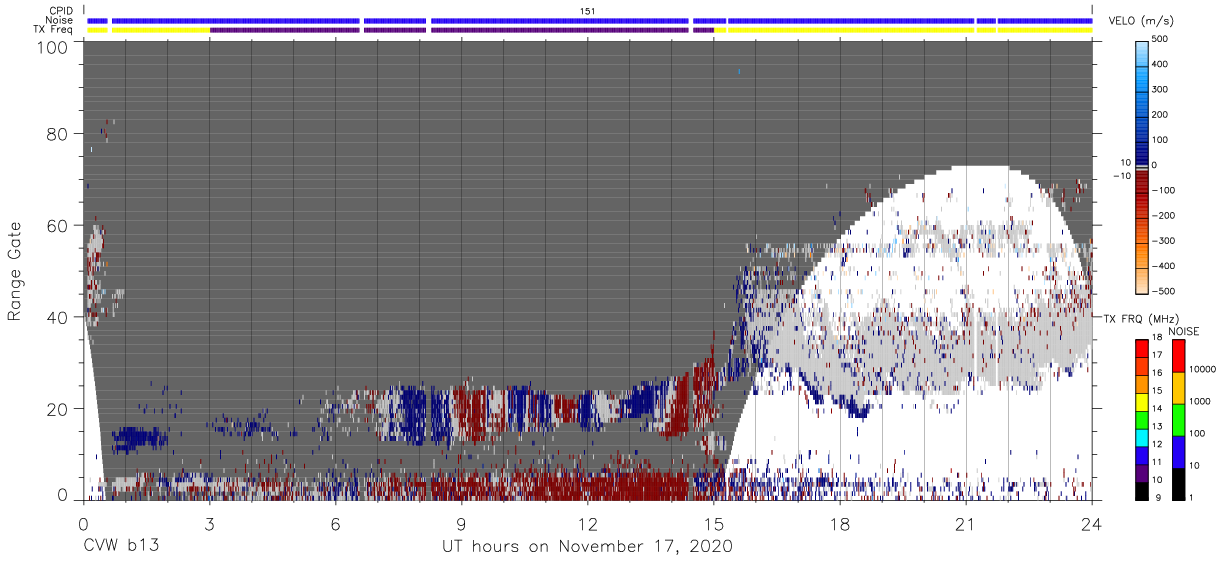Click green 100 swatch in NOISE legend
Viewport: 1228px width, 567px height.
click(1177, 420)
